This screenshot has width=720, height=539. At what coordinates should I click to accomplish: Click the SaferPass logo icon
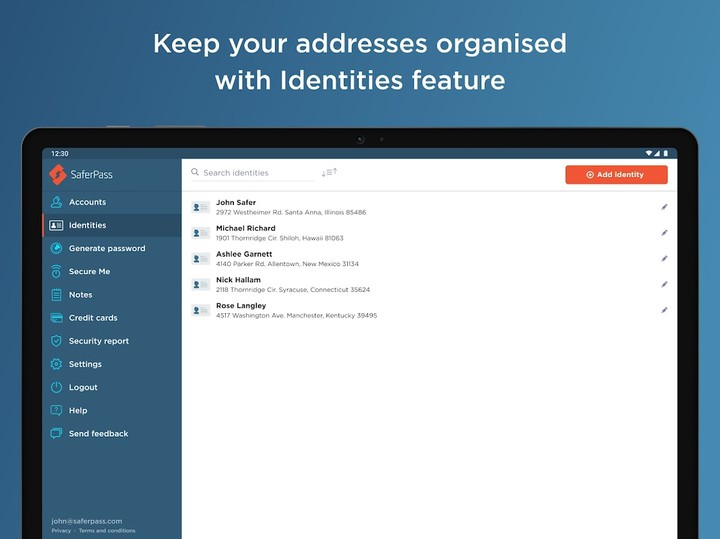click(58, 174)
